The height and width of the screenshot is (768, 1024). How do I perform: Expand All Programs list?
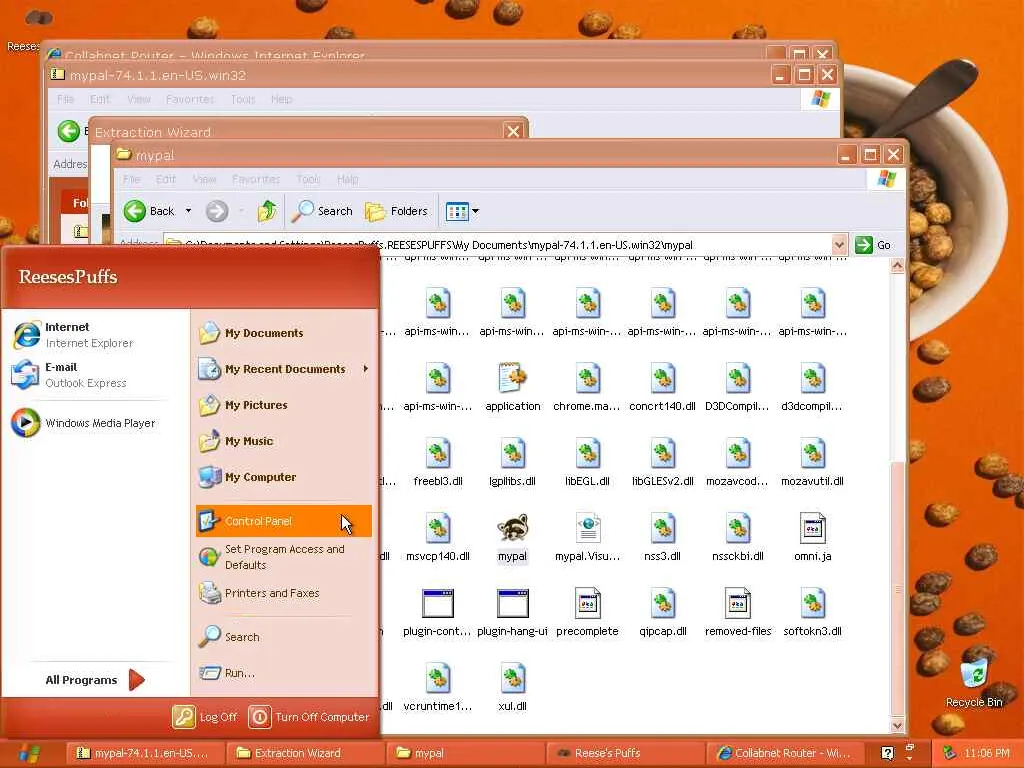tap(95, 680)
